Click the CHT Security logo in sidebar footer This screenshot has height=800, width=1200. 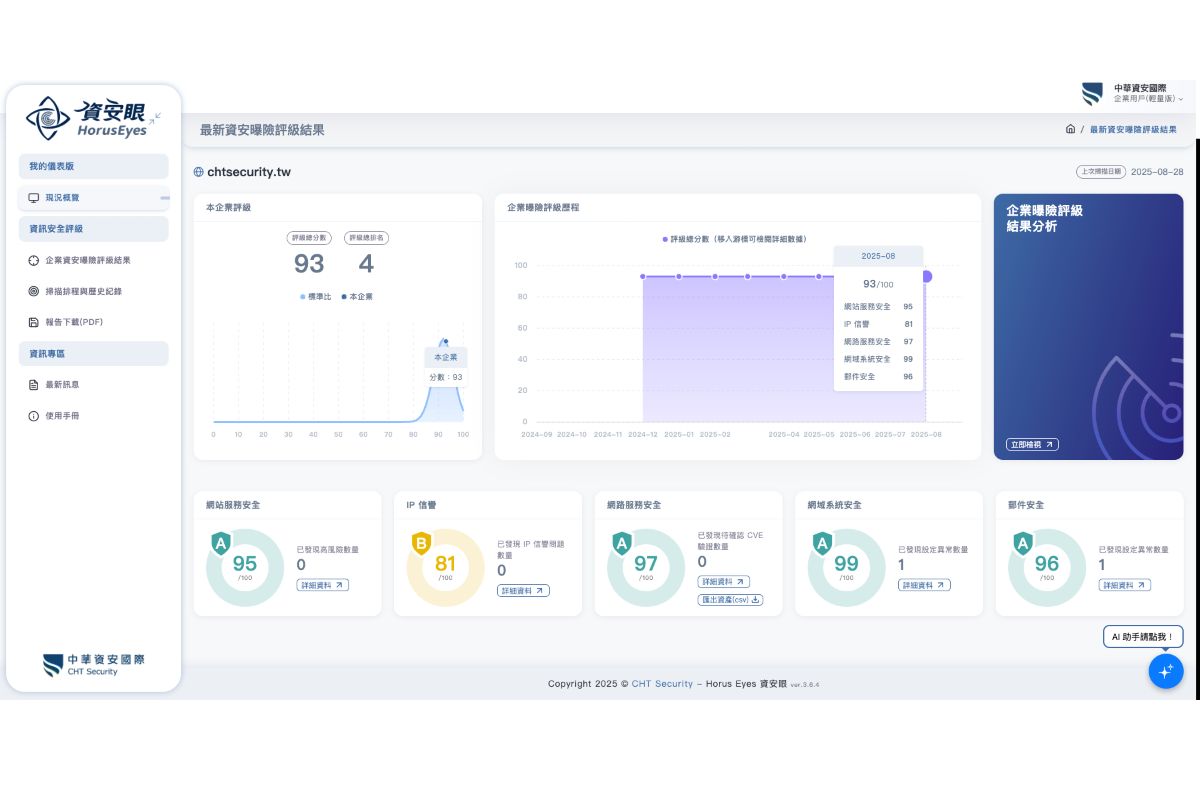click(x=94, y=665)
